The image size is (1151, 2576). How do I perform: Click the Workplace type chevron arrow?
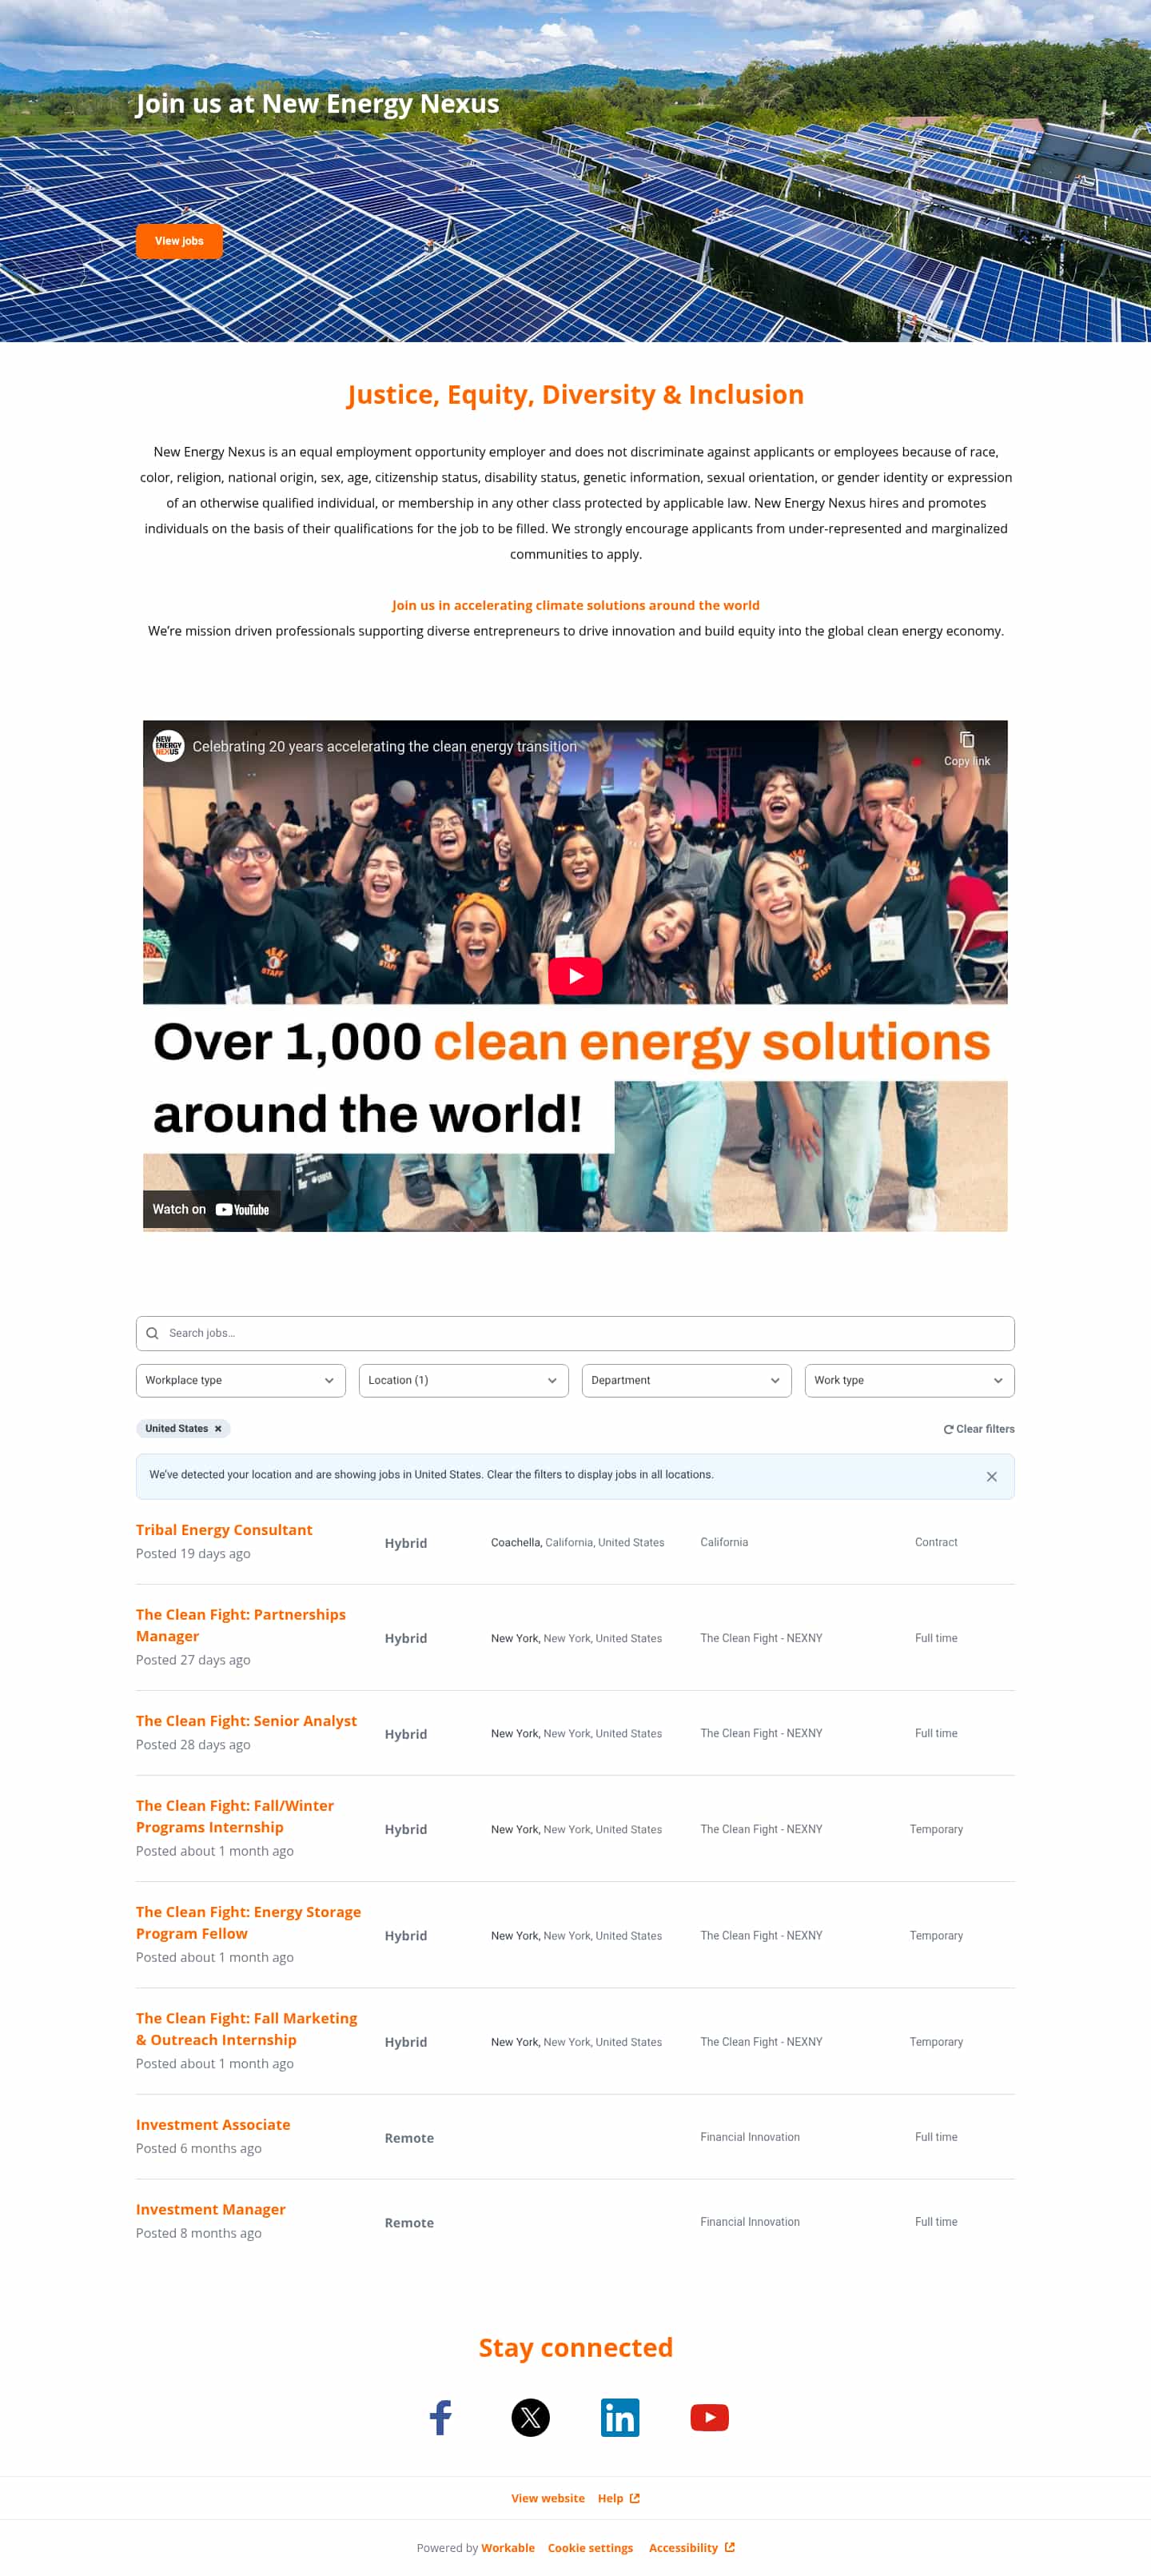tap(329, 1381)
